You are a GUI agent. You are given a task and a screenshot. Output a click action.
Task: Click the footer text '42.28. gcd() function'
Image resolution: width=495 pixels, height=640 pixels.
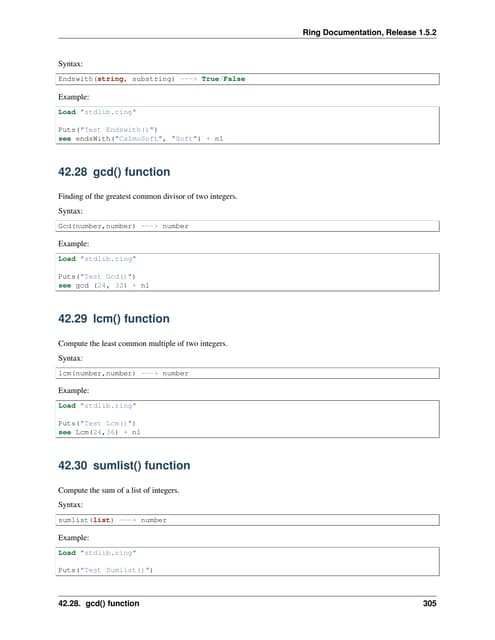98,603
